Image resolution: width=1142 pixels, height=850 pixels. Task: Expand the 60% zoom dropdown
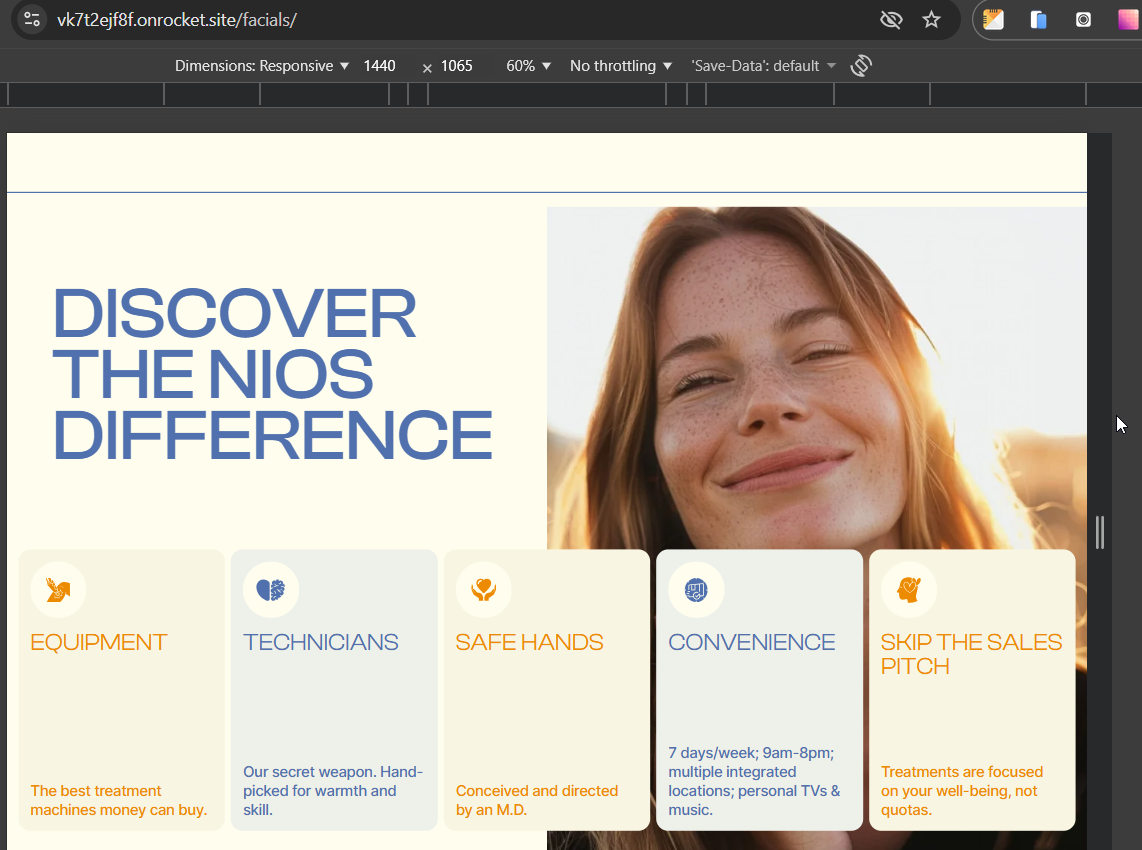[x=528, y=66]
